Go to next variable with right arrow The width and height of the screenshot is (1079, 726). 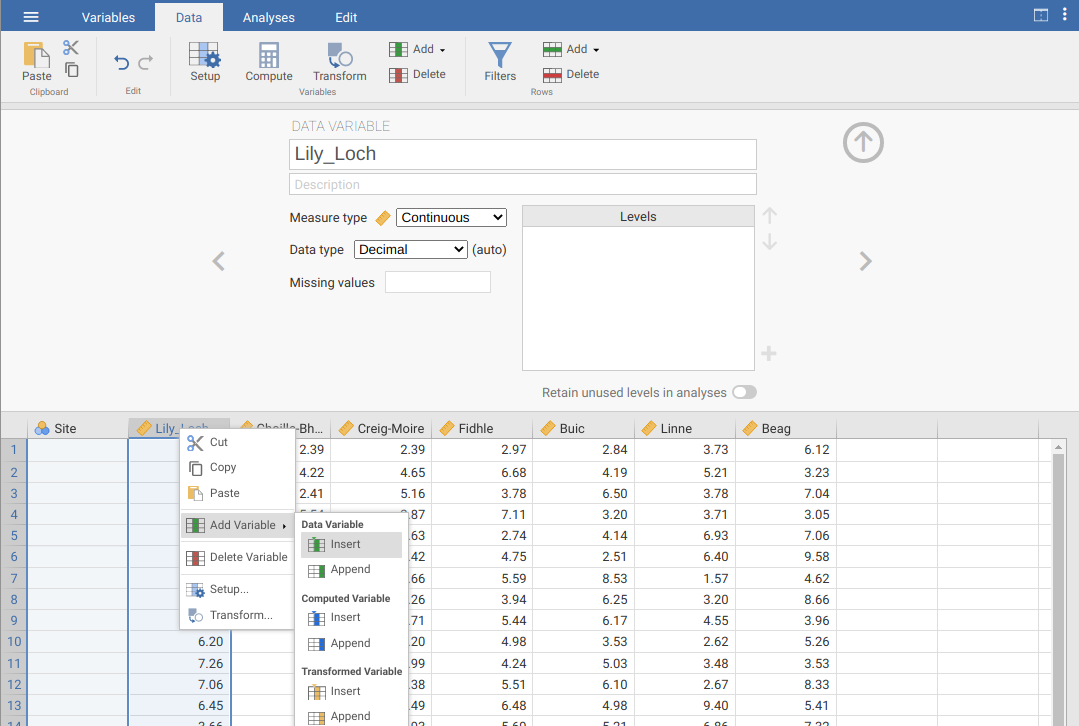866,262
